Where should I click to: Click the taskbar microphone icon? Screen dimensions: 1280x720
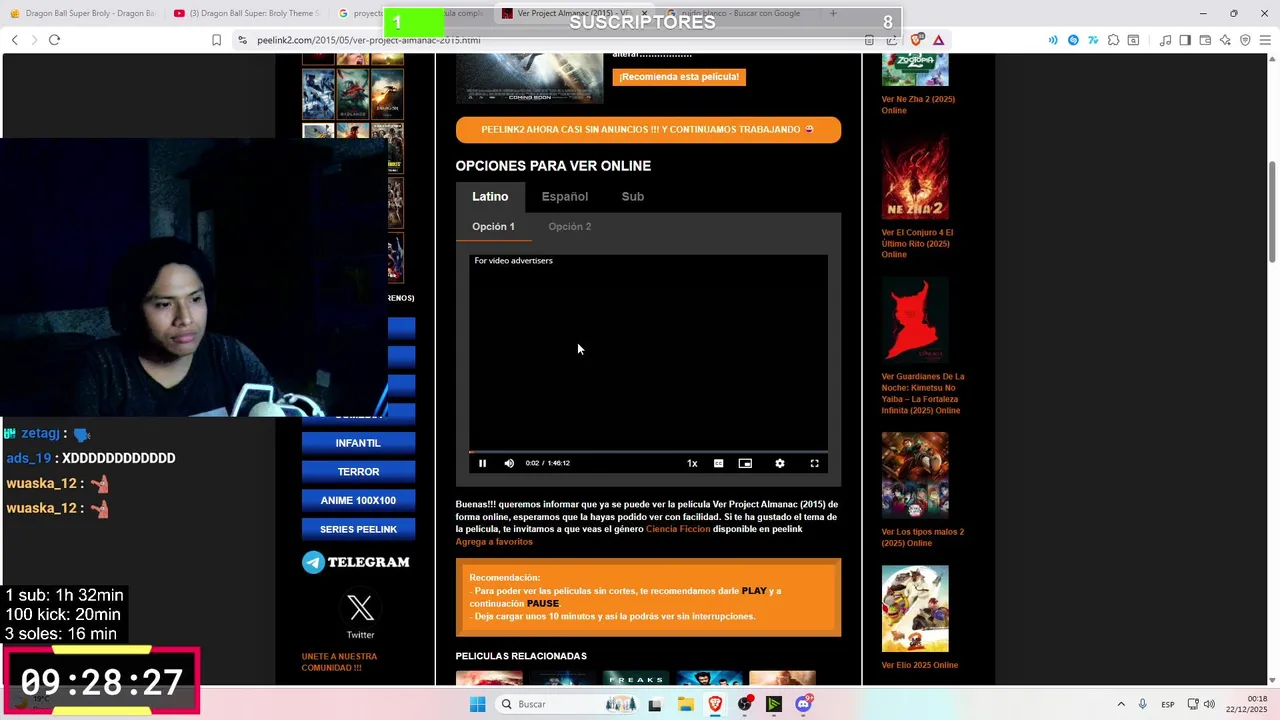coord(1143,704)
